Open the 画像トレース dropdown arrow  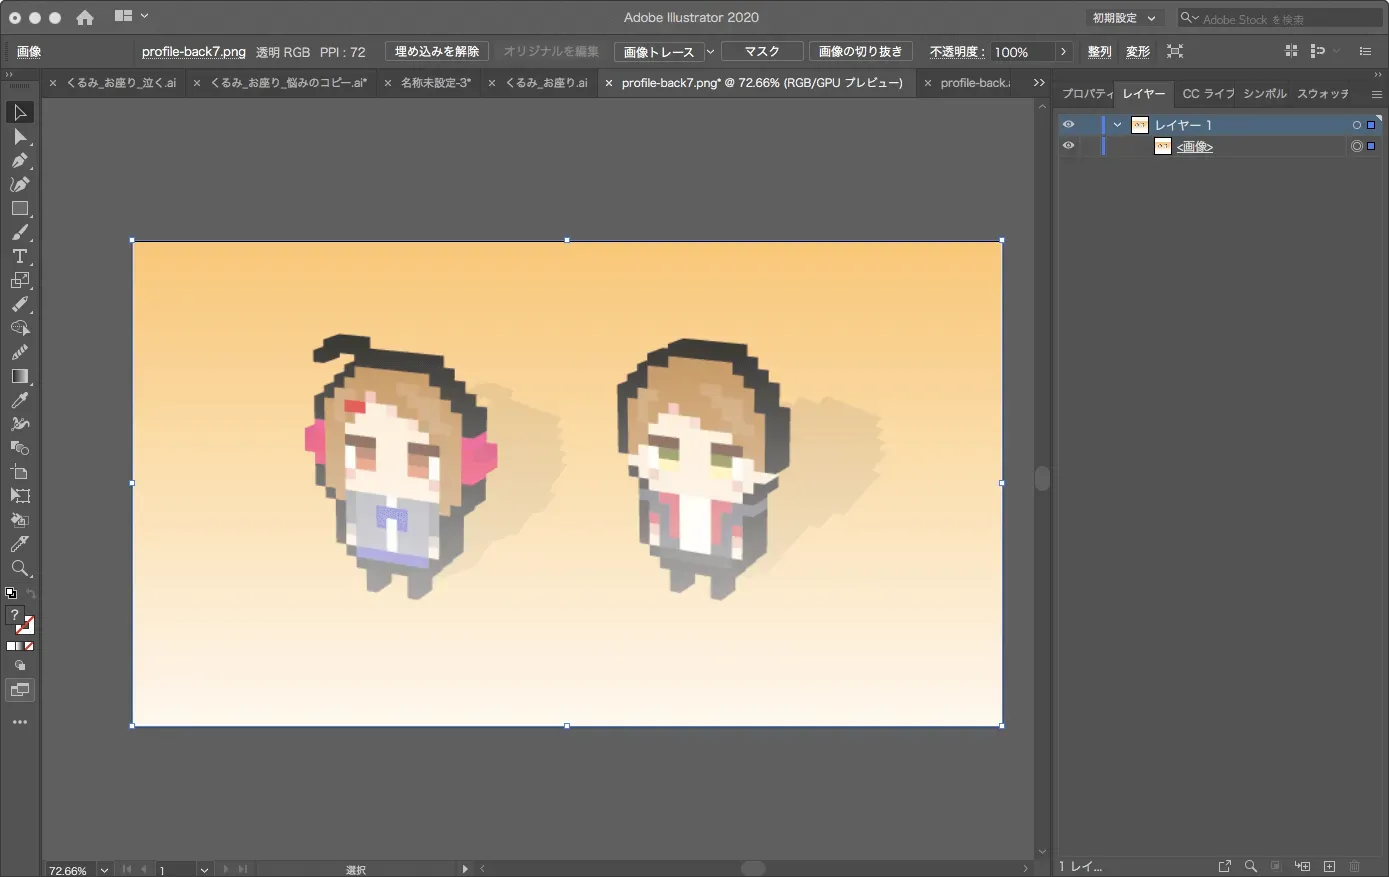[710, 52]
